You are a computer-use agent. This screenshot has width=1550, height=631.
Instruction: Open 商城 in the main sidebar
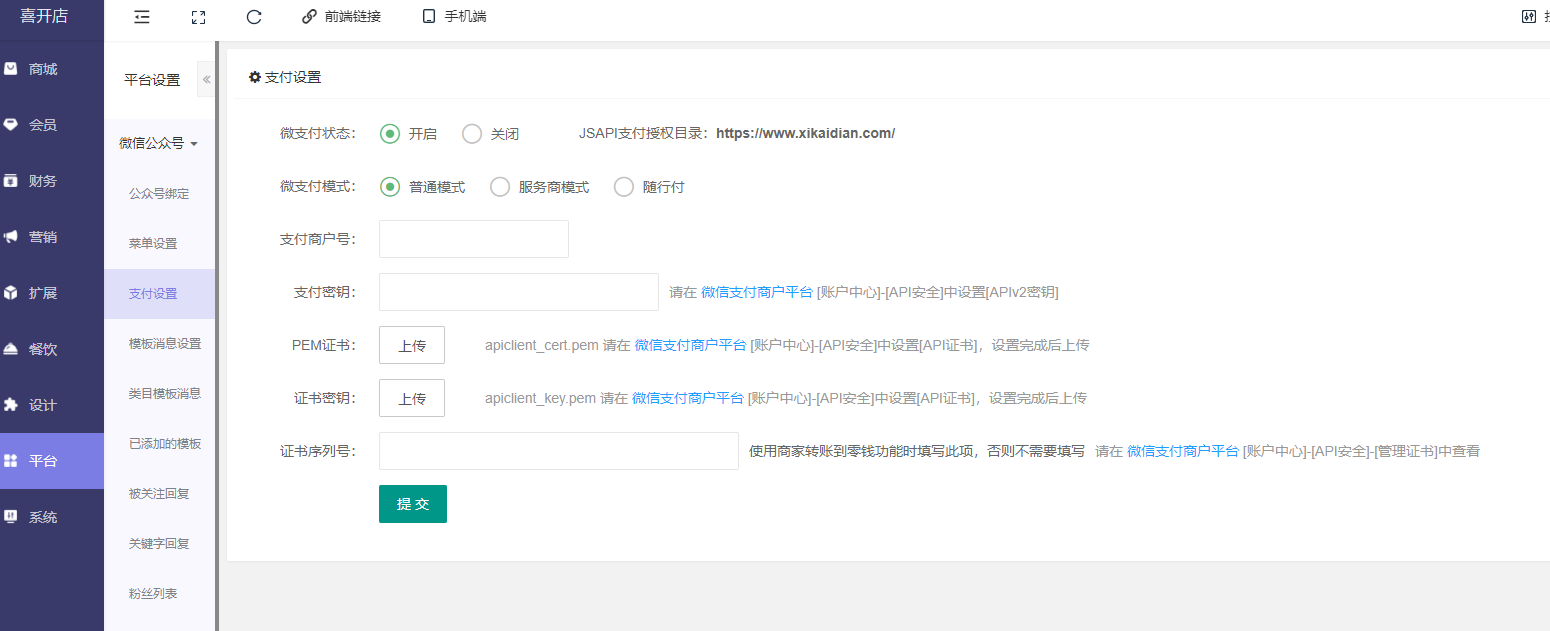(52, 69)
